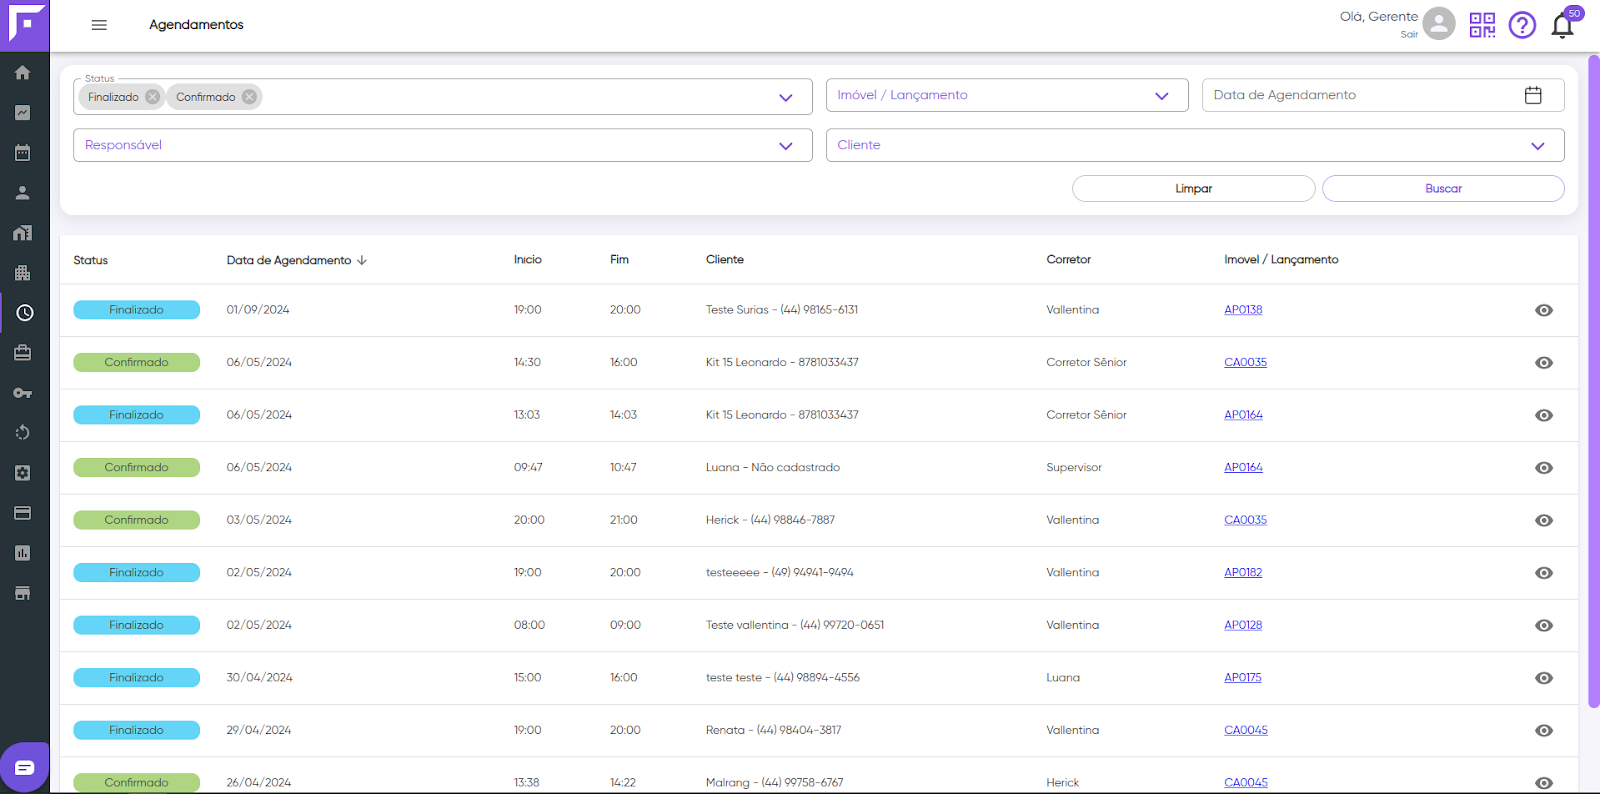Click Sair to log out

[1409, 34]
